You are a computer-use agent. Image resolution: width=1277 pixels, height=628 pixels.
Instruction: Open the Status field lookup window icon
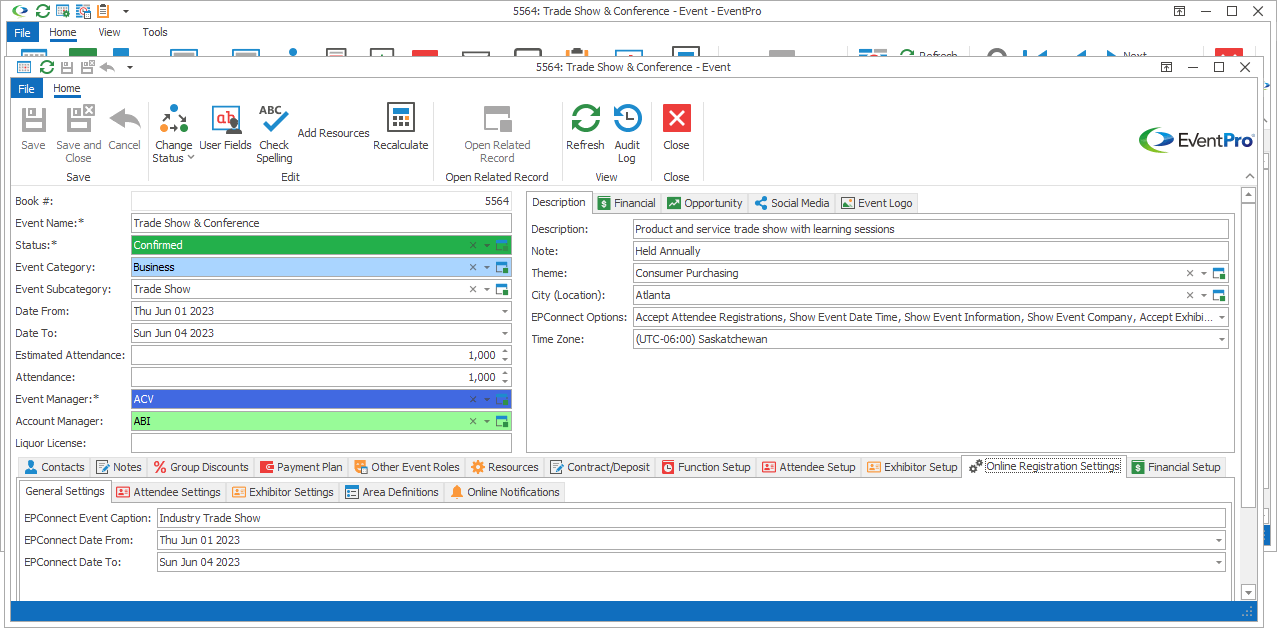502,245
